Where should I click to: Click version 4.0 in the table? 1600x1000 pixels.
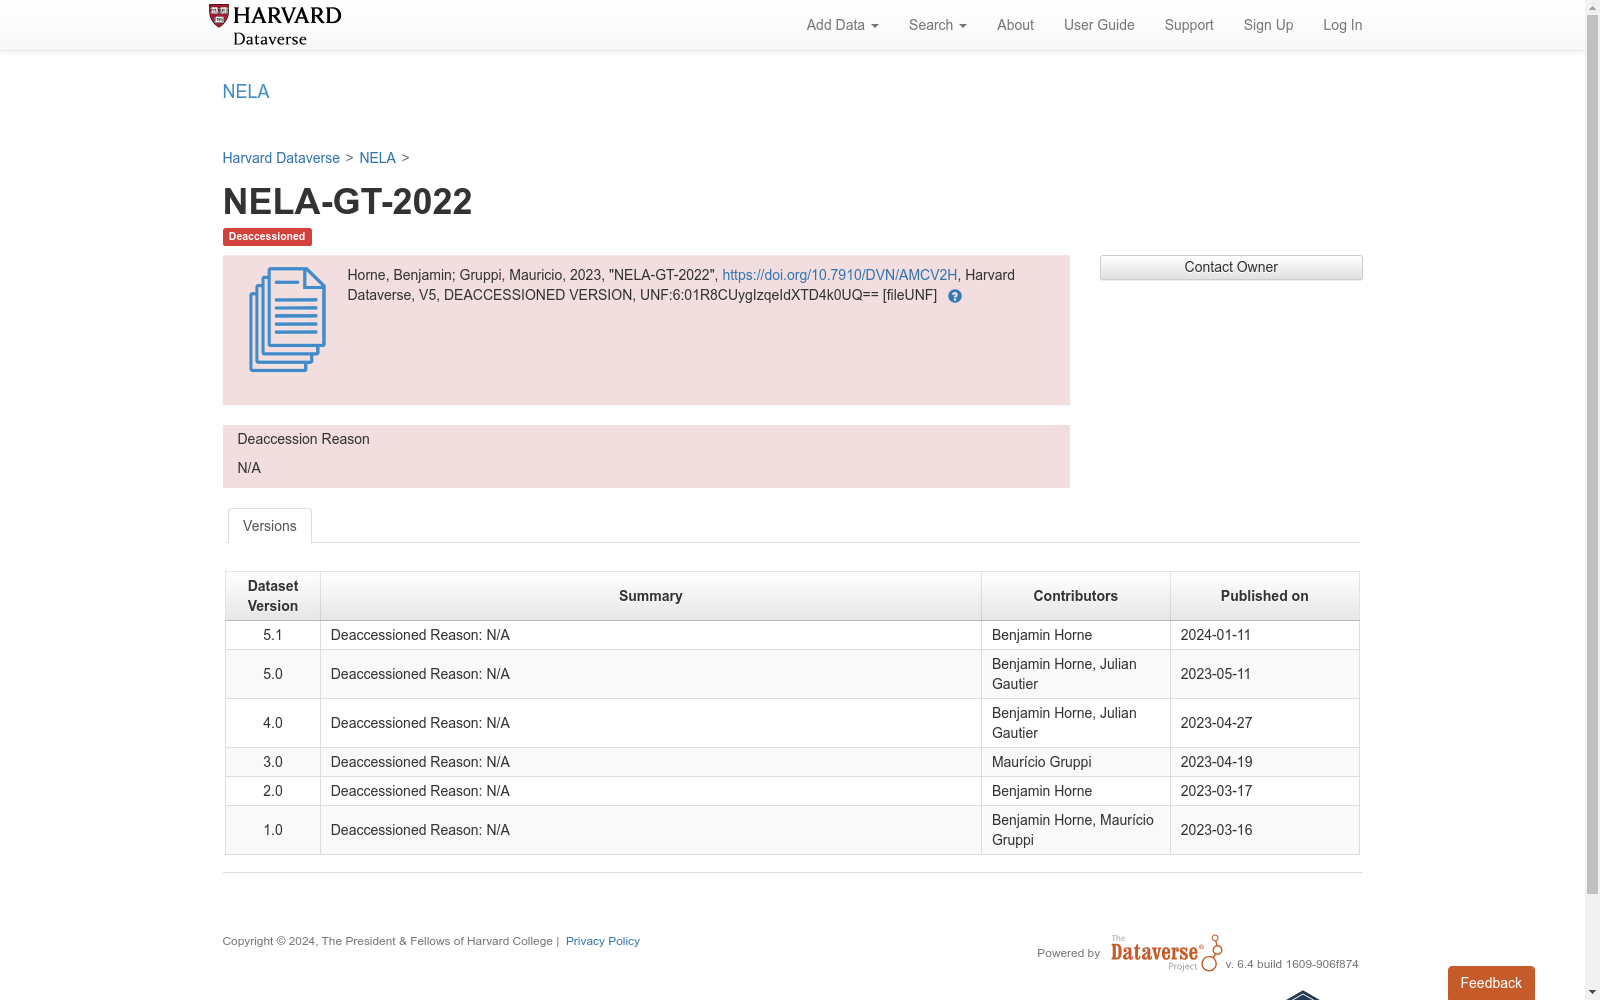[x=273, y=723]
